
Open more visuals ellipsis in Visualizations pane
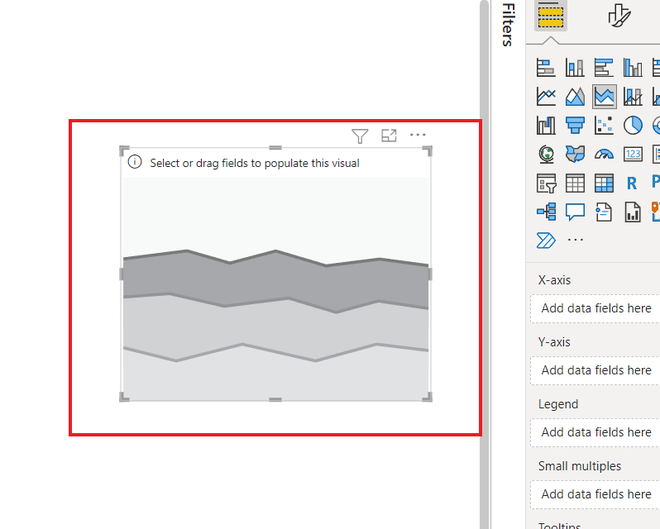coord(575,240)
